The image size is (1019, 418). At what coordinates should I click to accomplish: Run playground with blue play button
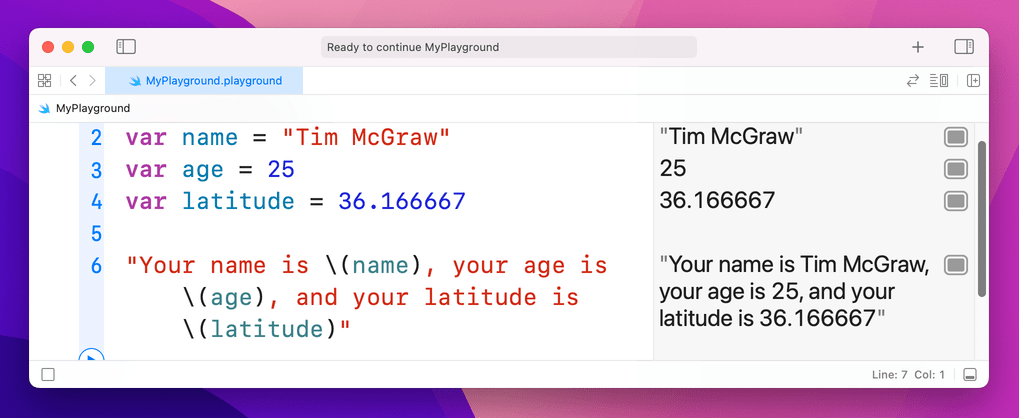[91, 355]
